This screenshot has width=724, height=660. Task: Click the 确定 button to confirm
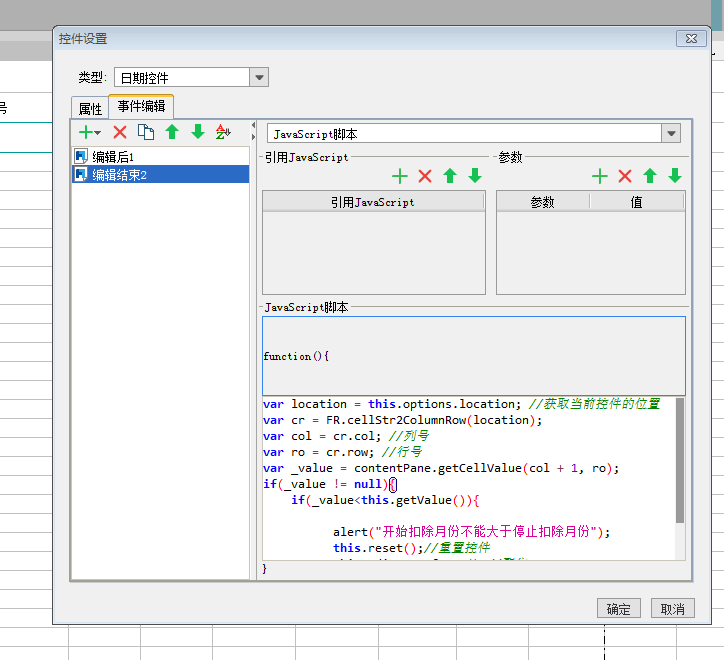click(x=619, y=609)
